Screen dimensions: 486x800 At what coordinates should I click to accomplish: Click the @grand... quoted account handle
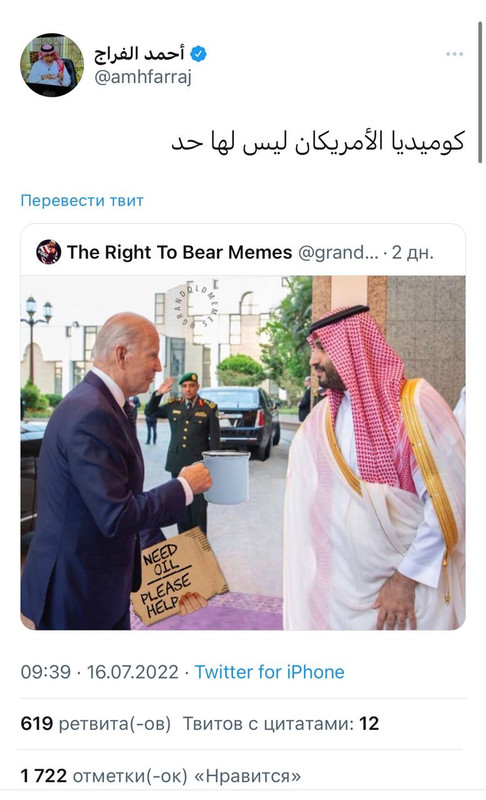(x=338, y=252)
